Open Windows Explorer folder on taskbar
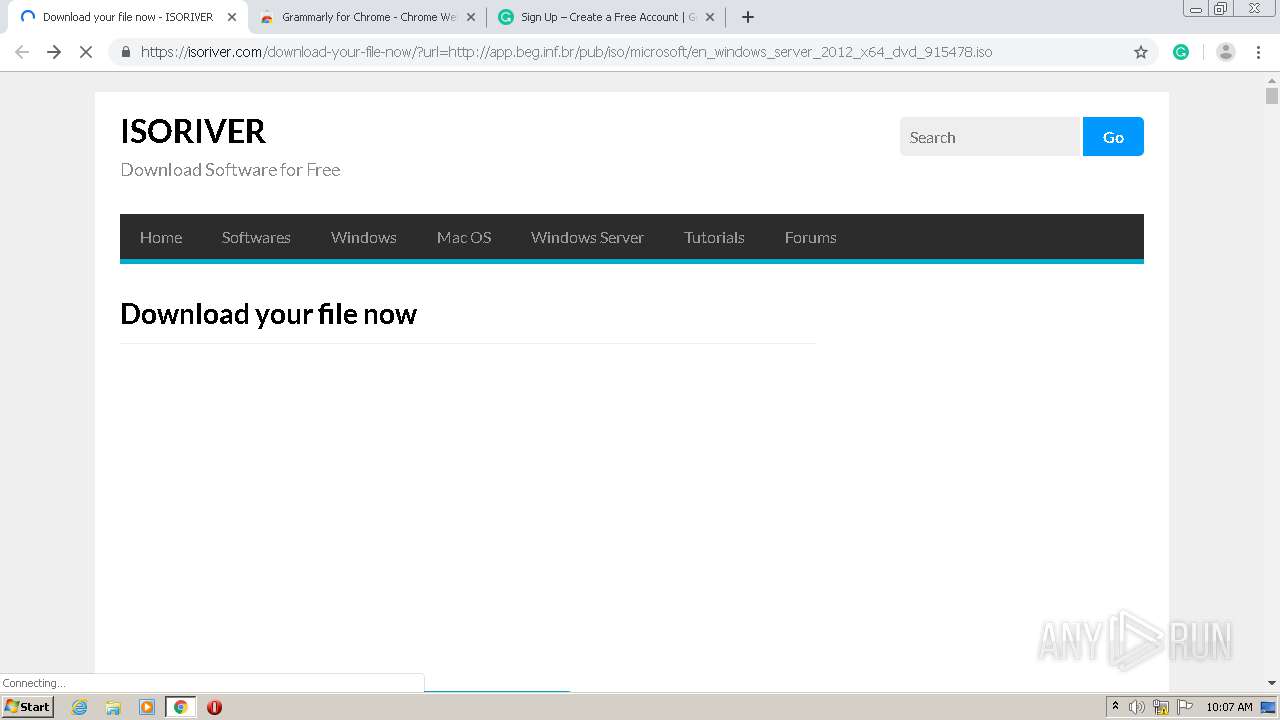Viewport: 1280px width, 720px height. pyautogui.click(x=113, y=707)
